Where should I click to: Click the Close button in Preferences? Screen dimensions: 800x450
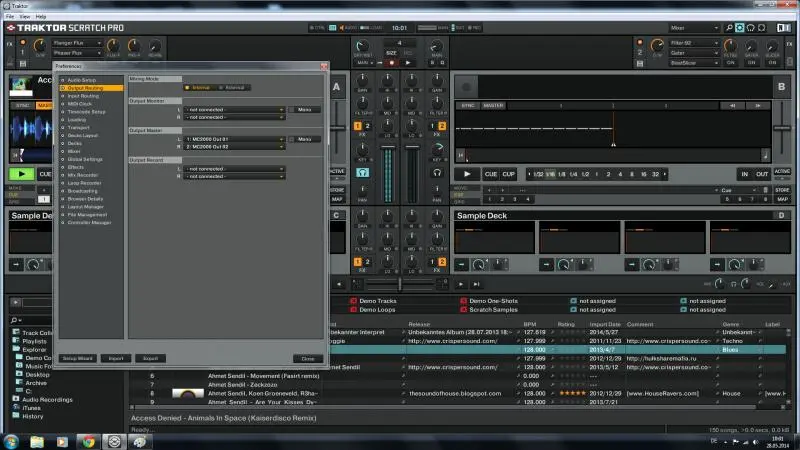(x=308, y=357)
